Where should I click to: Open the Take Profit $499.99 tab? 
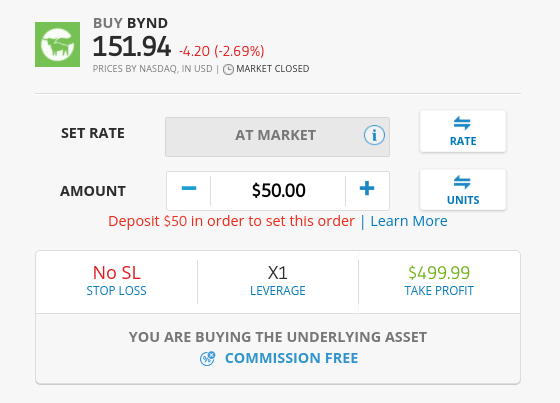point(439,282)
